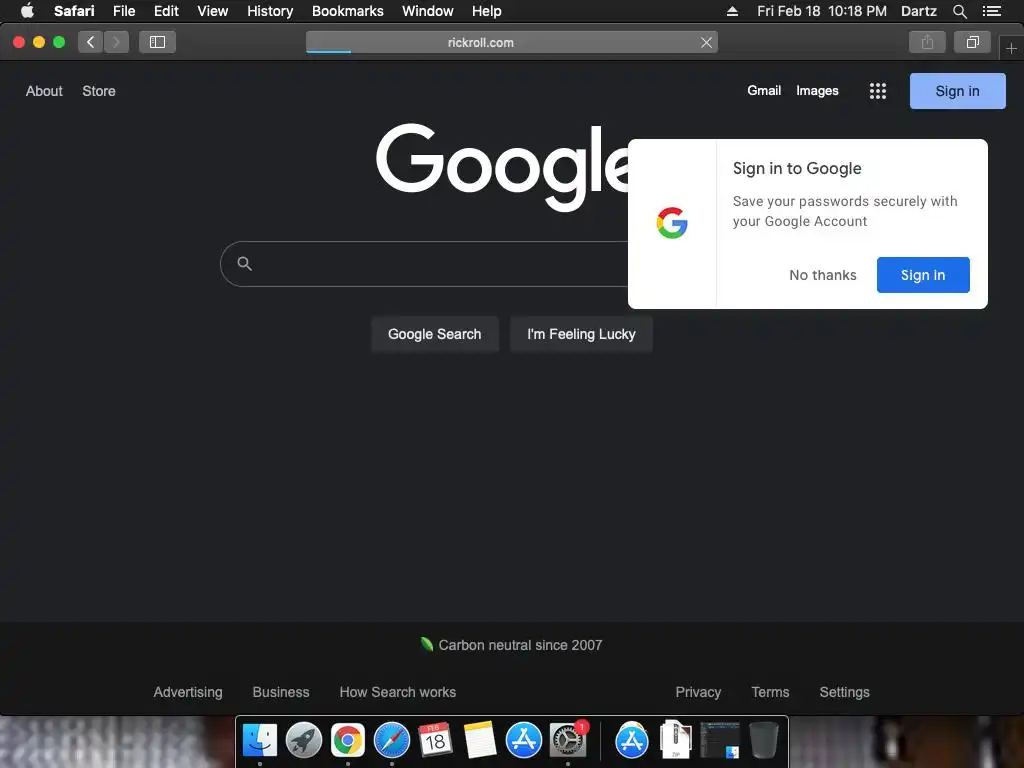Open the Window menu
The image size is (1024, 768).
[x=427, y=11]
